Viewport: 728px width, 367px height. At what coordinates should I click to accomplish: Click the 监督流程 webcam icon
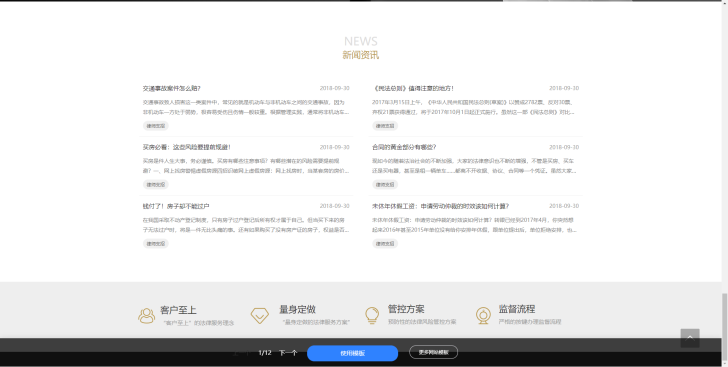point(483,315)
